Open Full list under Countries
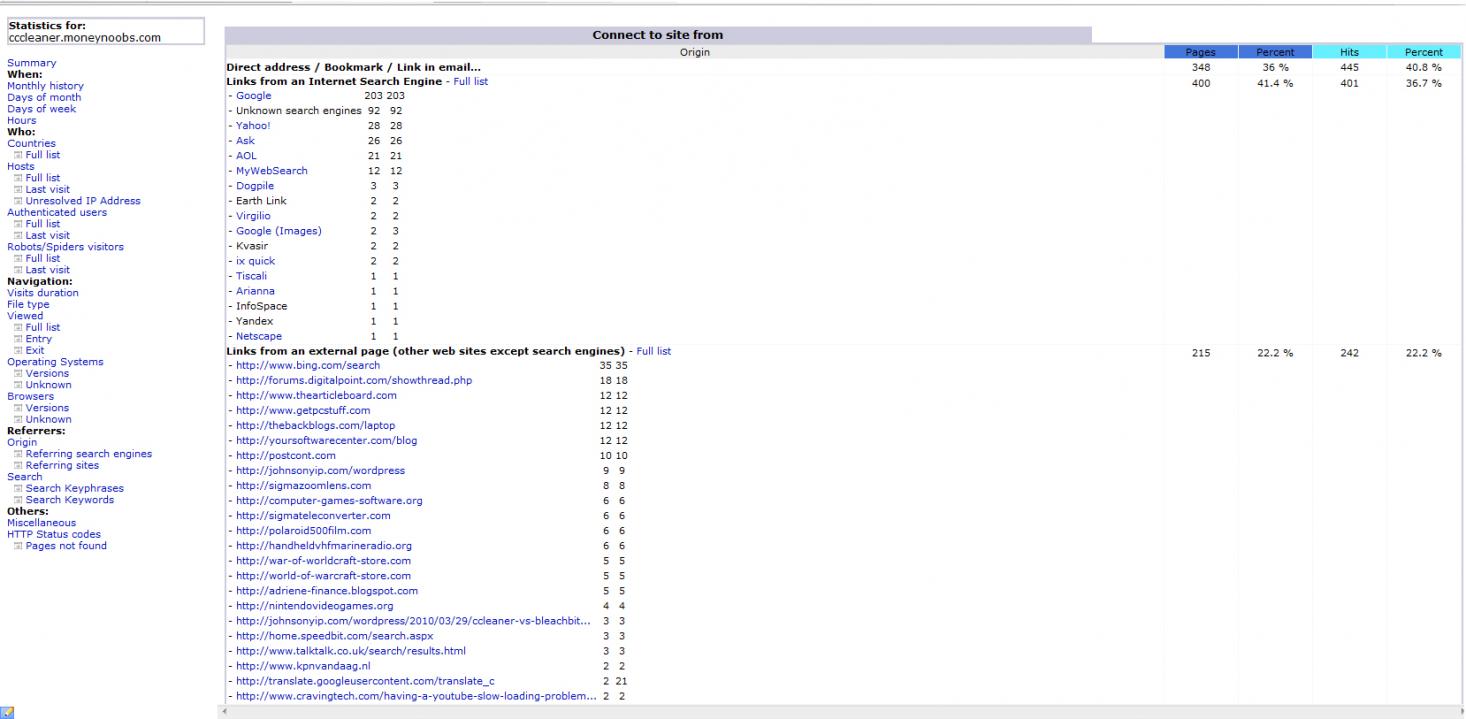Image resolution: width=1466 pixels, height=719 pixels. pos(43,155)
